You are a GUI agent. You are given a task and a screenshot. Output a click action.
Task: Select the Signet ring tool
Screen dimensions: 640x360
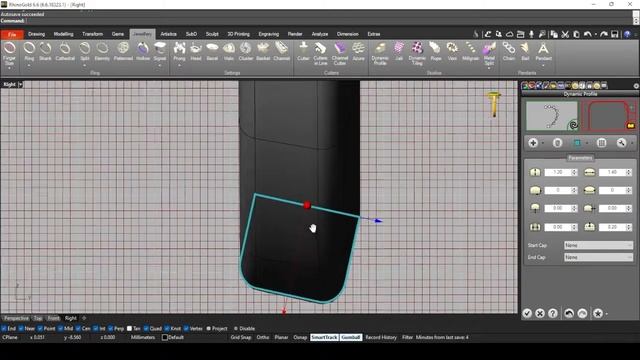click(160, 52)
